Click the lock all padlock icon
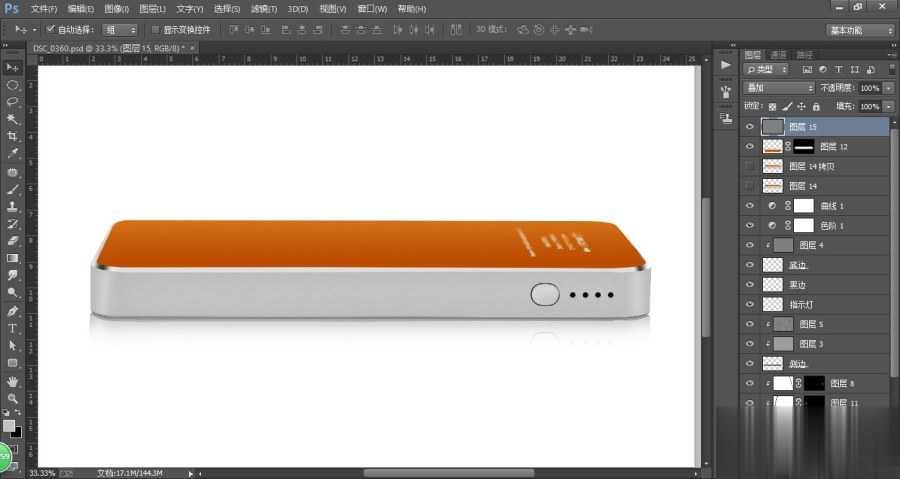 coord(816,107)
